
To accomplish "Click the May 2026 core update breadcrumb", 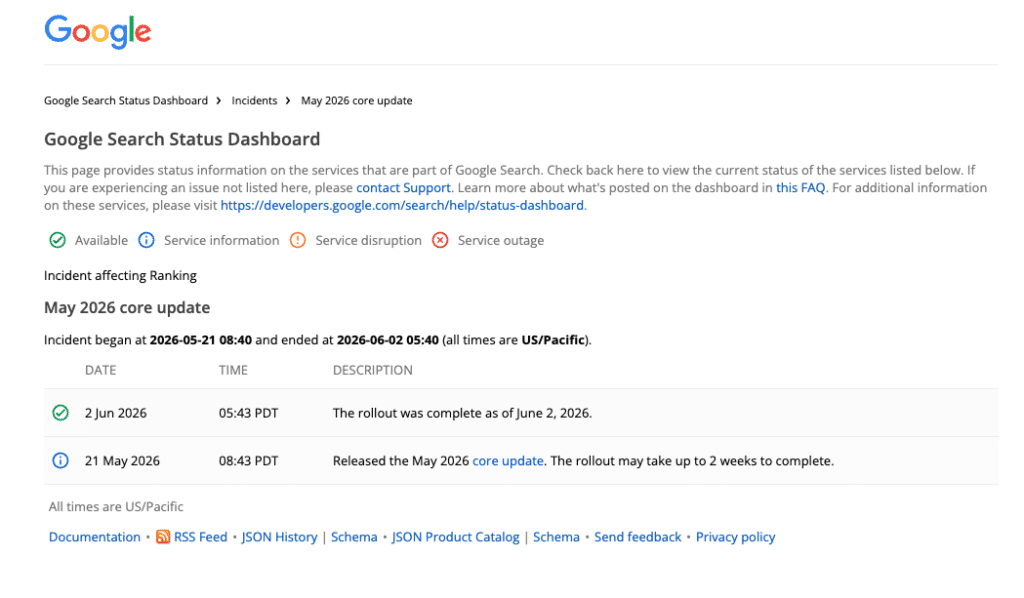I will [357, 101].
